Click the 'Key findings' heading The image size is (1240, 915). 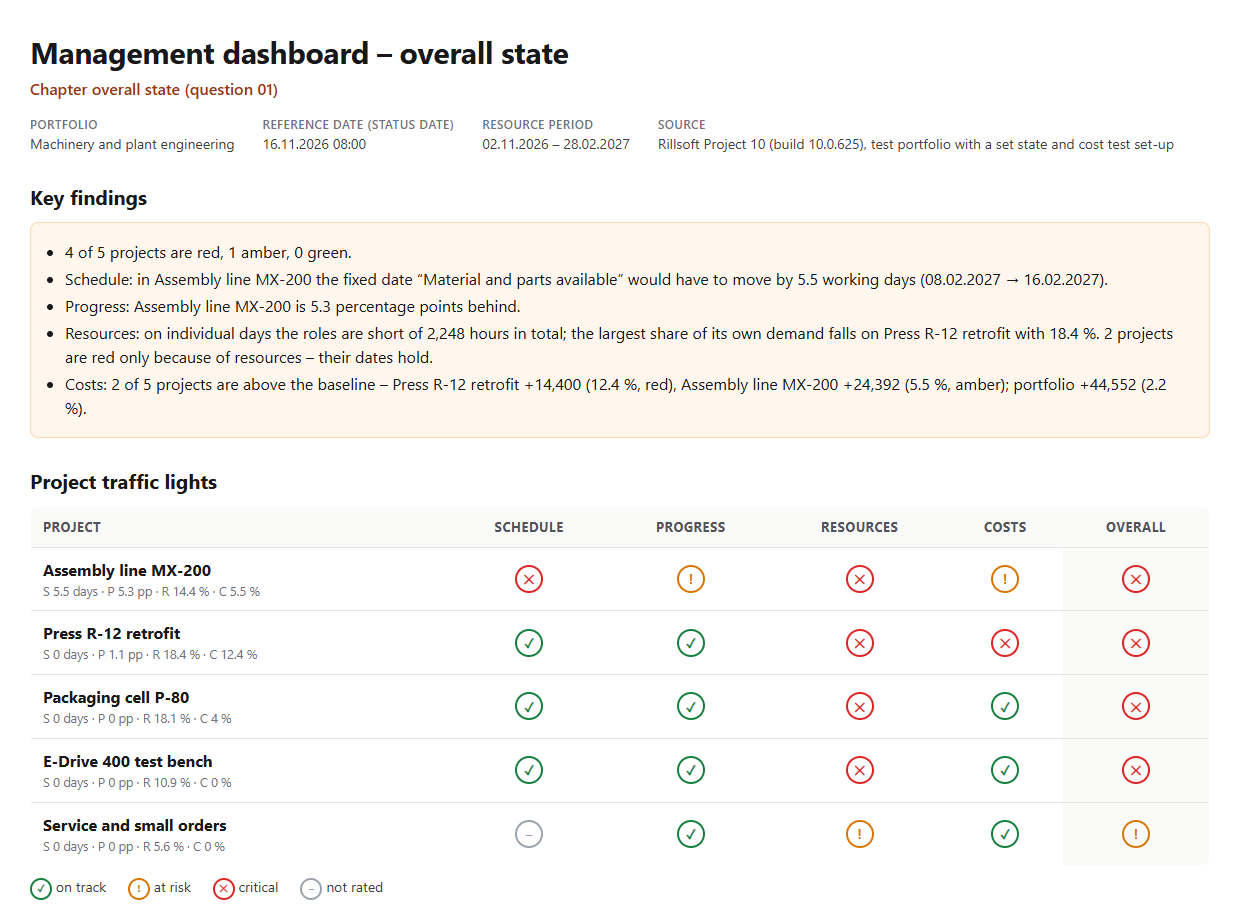click(x=89, y=198)
